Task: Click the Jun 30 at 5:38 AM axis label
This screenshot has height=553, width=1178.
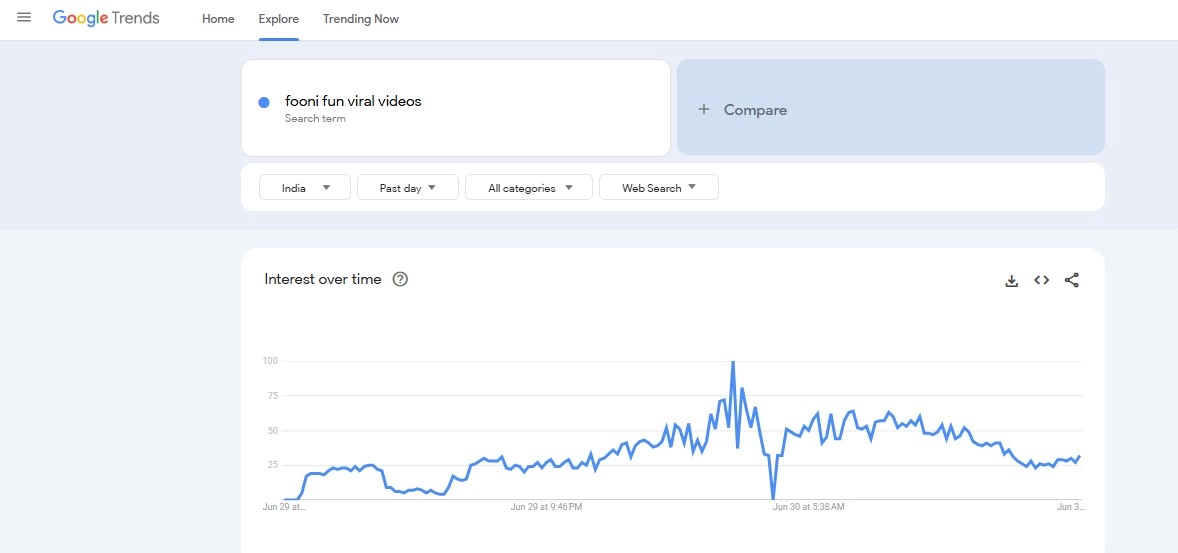Action: [808, 507]
